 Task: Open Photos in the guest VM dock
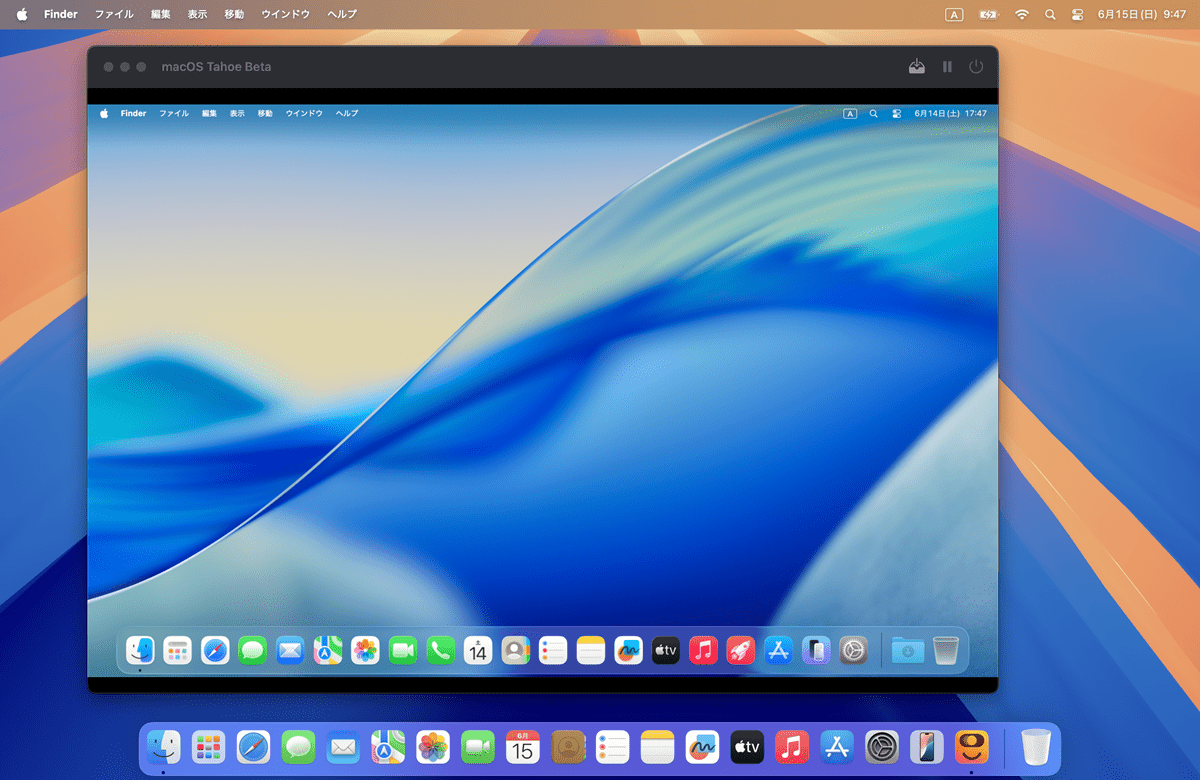click(365, 651)
